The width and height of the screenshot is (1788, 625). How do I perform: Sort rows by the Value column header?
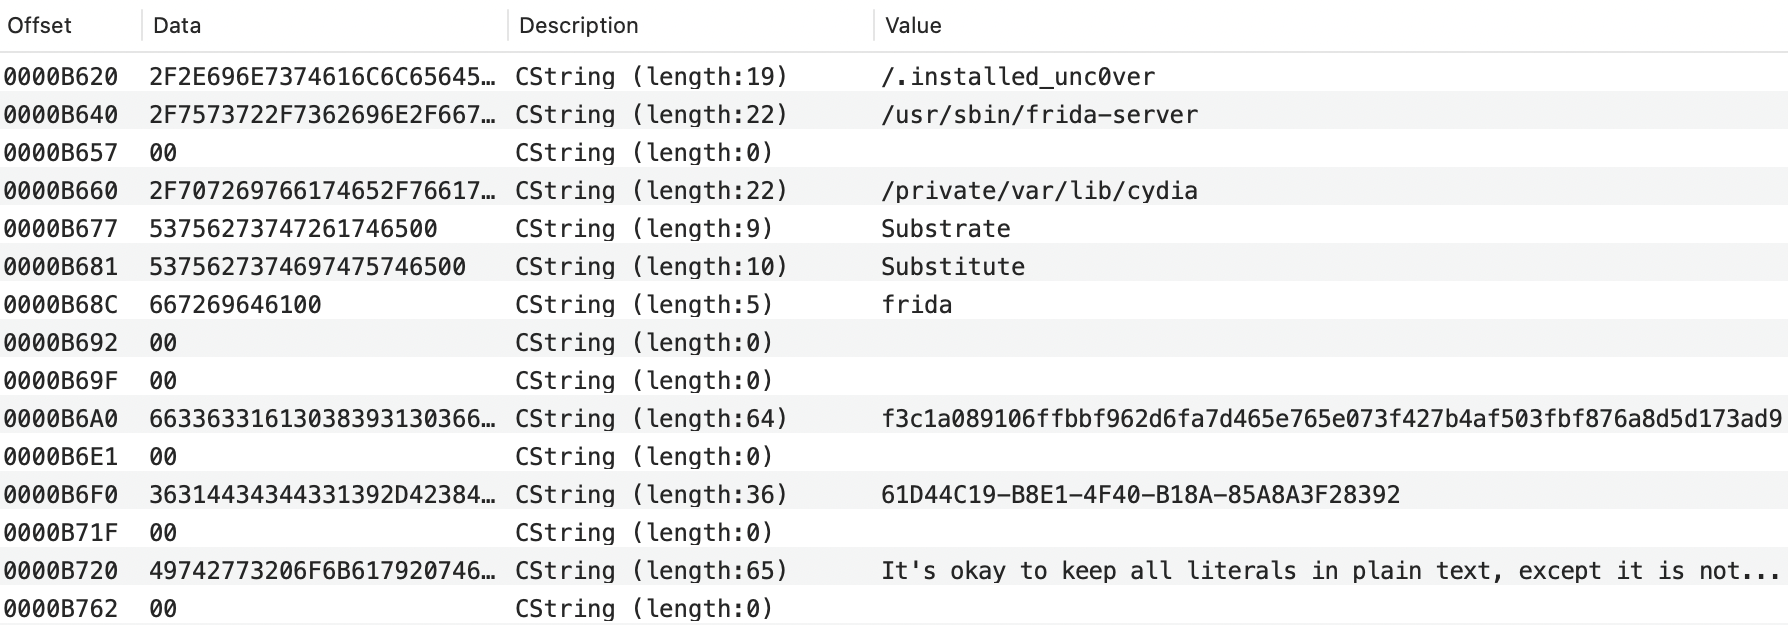point(911,25)
